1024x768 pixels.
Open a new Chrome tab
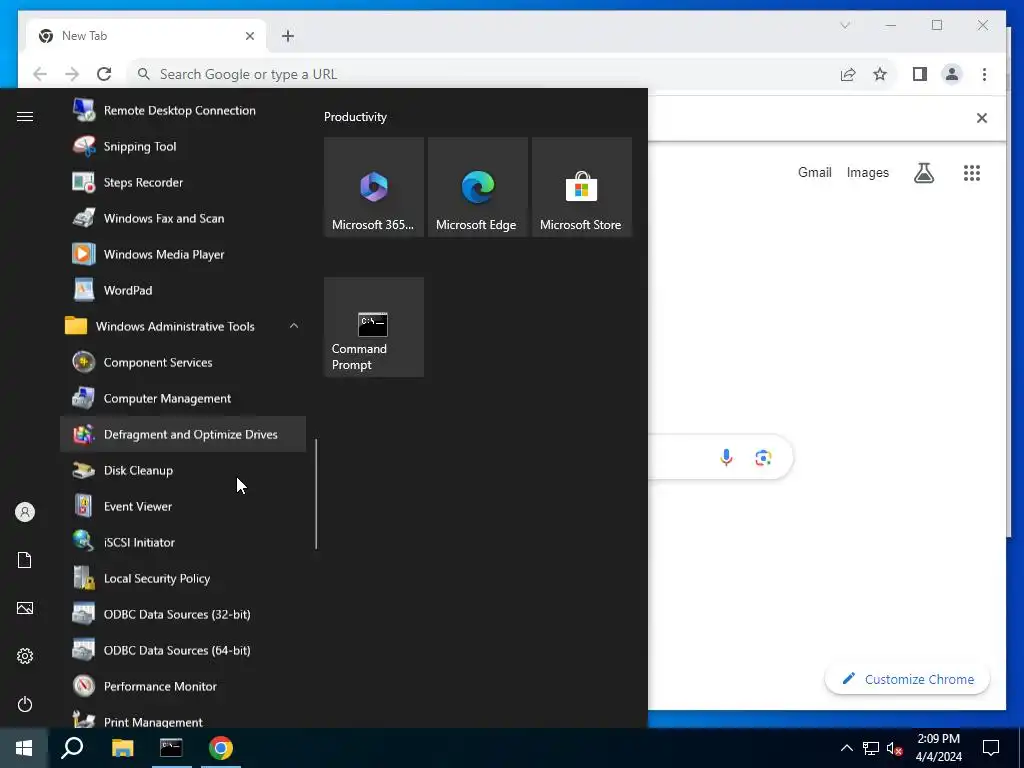(288, 36)
